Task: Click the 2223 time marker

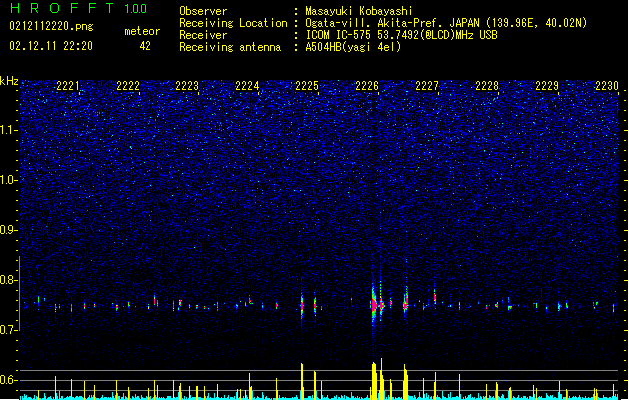Action: 187,85
